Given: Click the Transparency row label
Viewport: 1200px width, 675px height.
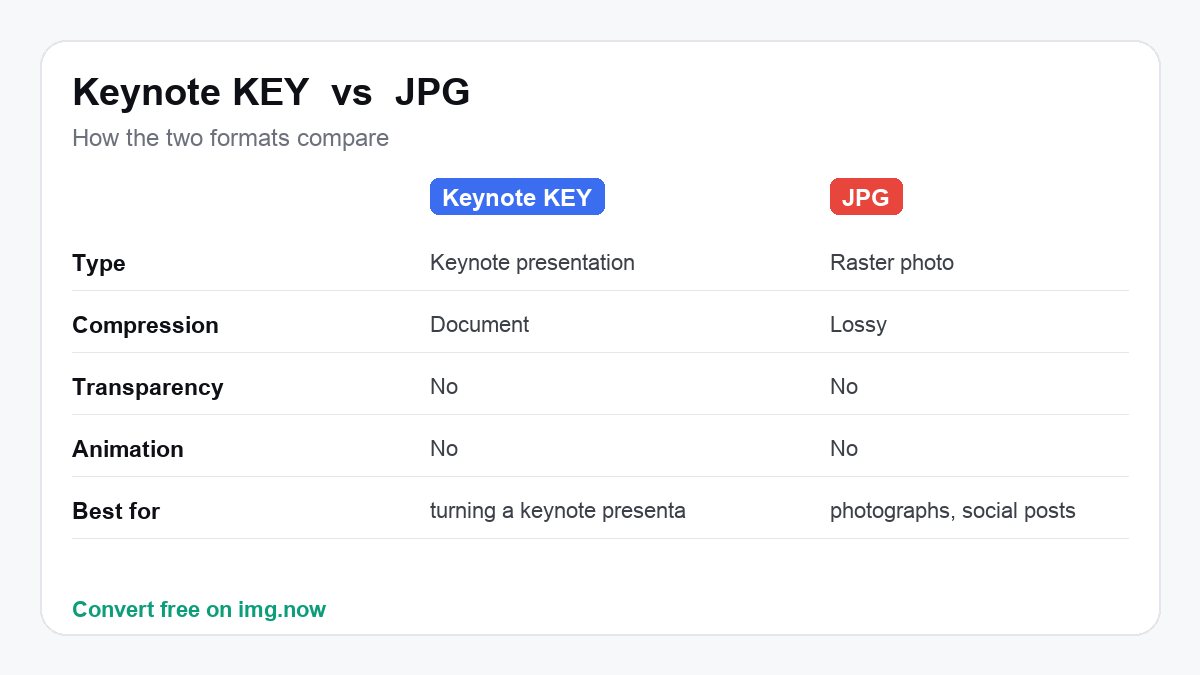Looking at the screenshot, I should coord(148,387).
